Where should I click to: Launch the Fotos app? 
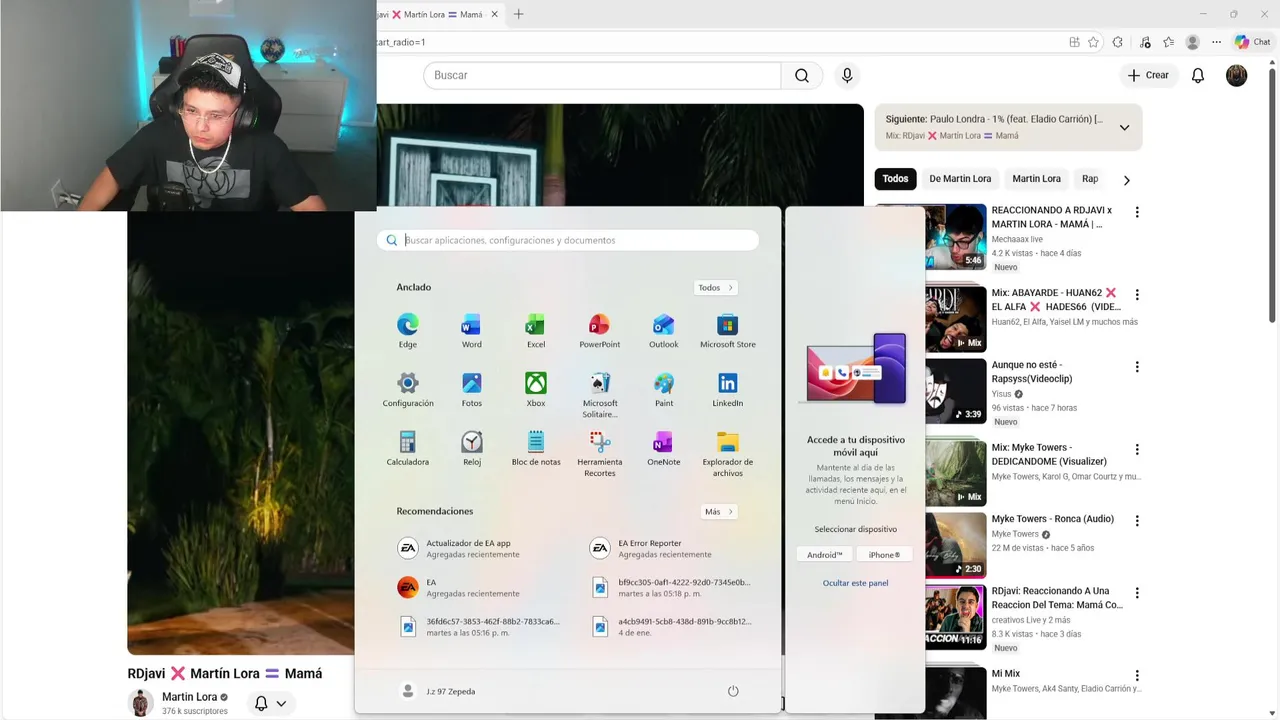pyautogui.click(x=472, y=390)
